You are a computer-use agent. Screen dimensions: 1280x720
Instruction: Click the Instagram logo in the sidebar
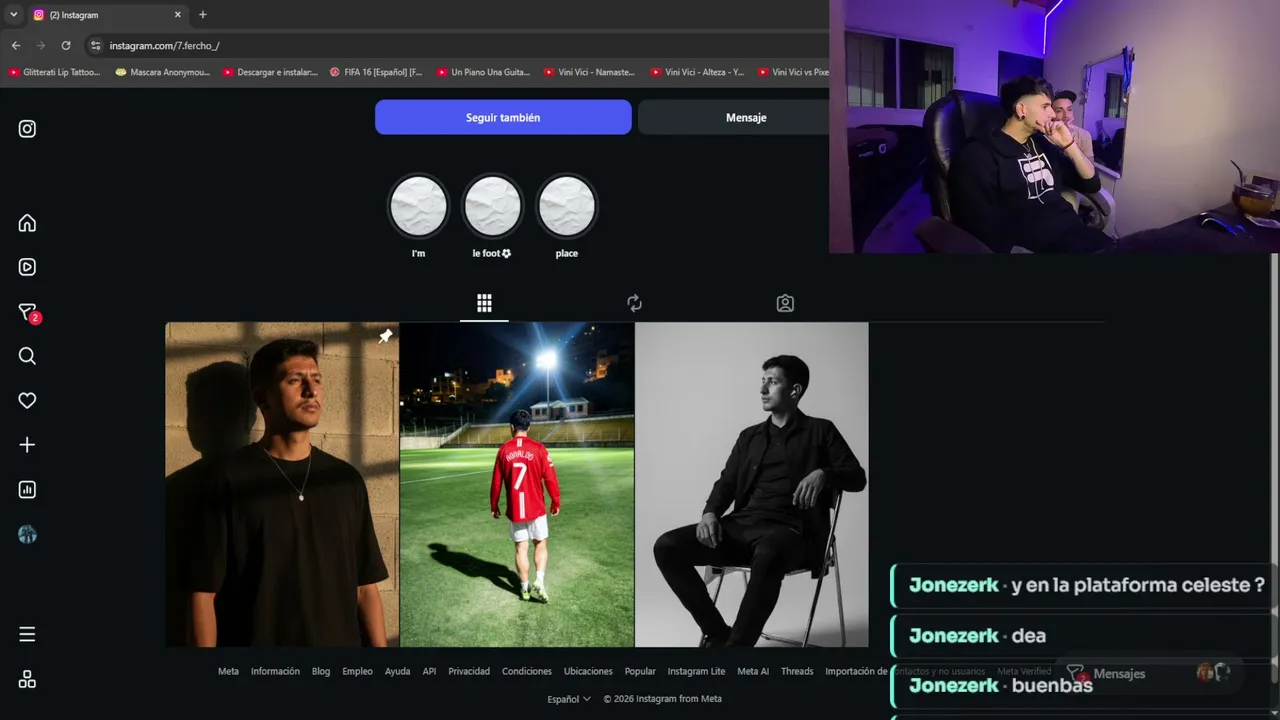pos(27,129)
